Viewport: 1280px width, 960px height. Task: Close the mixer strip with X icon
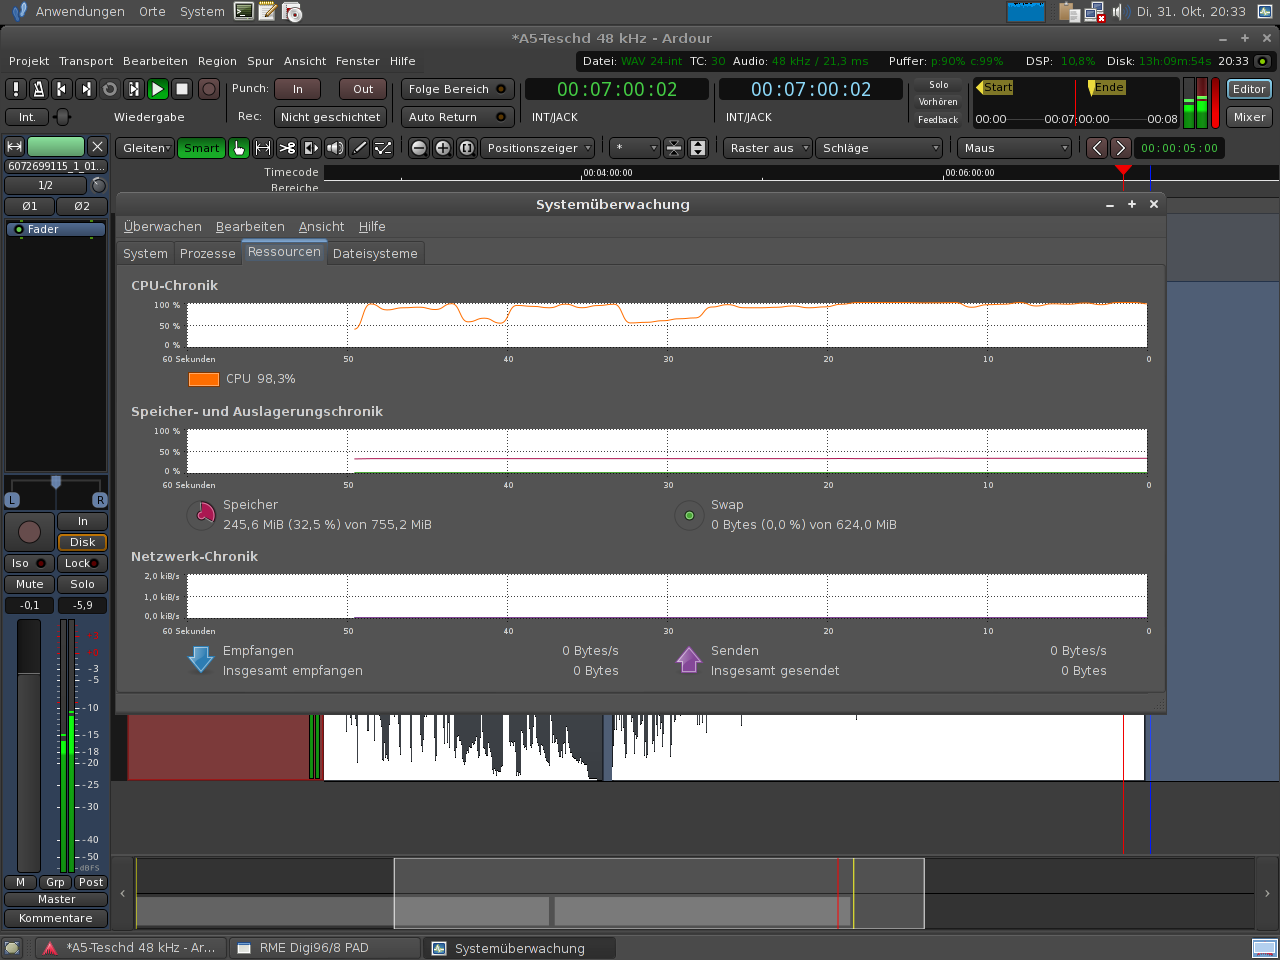(x=97, y=147)
